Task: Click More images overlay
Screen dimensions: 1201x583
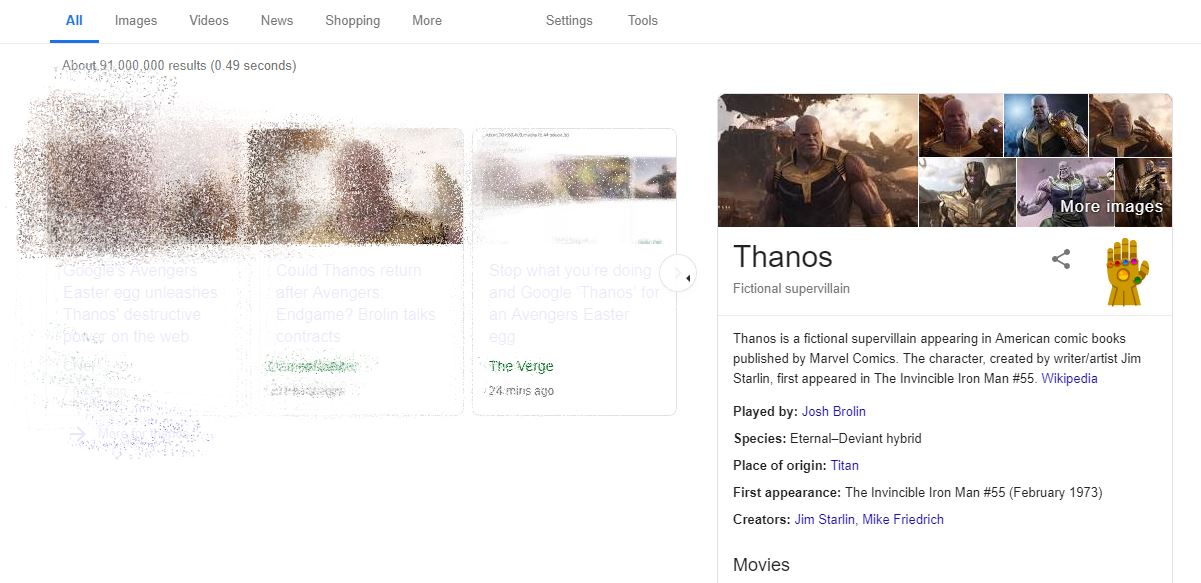Action: coord(1111,207)
